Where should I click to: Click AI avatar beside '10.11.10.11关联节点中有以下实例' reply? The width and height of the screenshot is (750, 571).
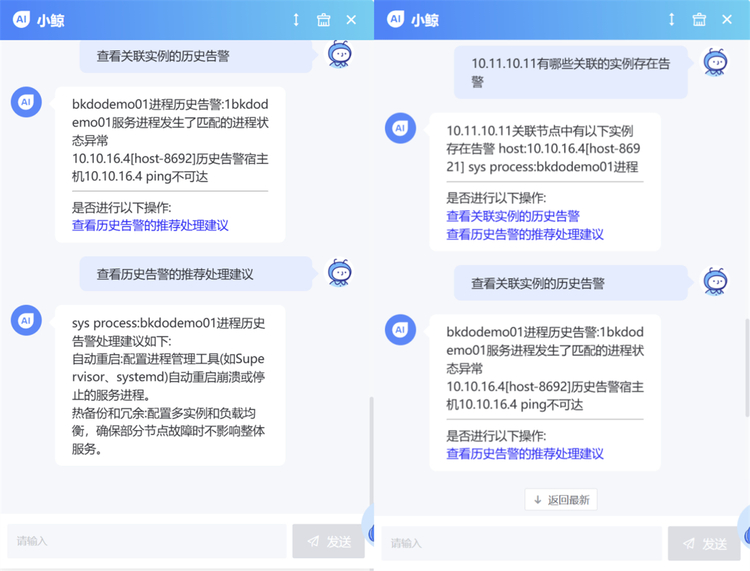tap(400, 128)
